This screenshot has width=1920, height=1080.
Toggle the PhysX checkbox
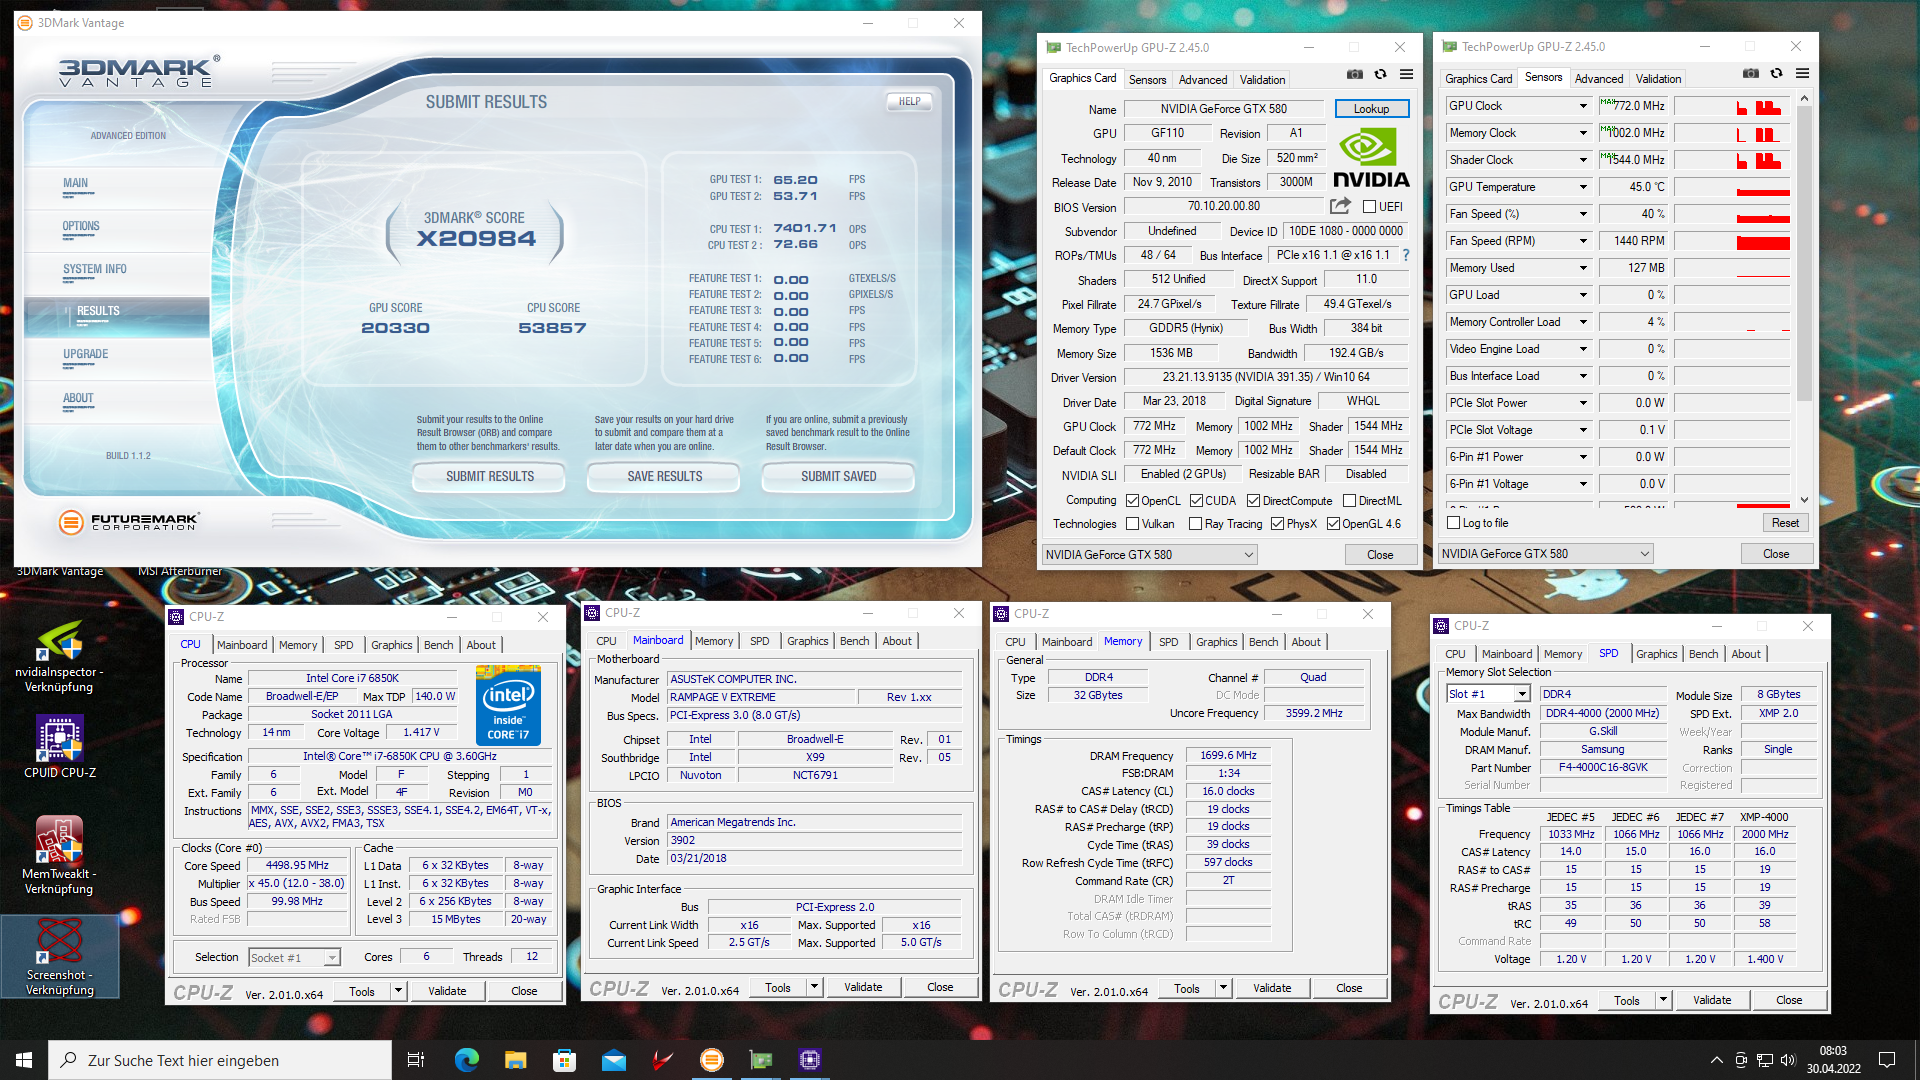point(1277,524)
